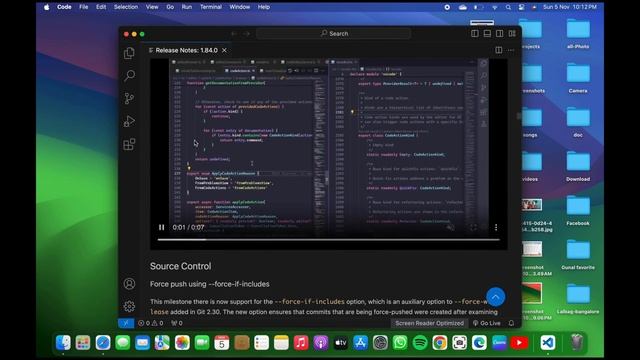Open editor More Actions ellipsis menu
The height and width of the screenshot is (360, 640).
(511, 50)
